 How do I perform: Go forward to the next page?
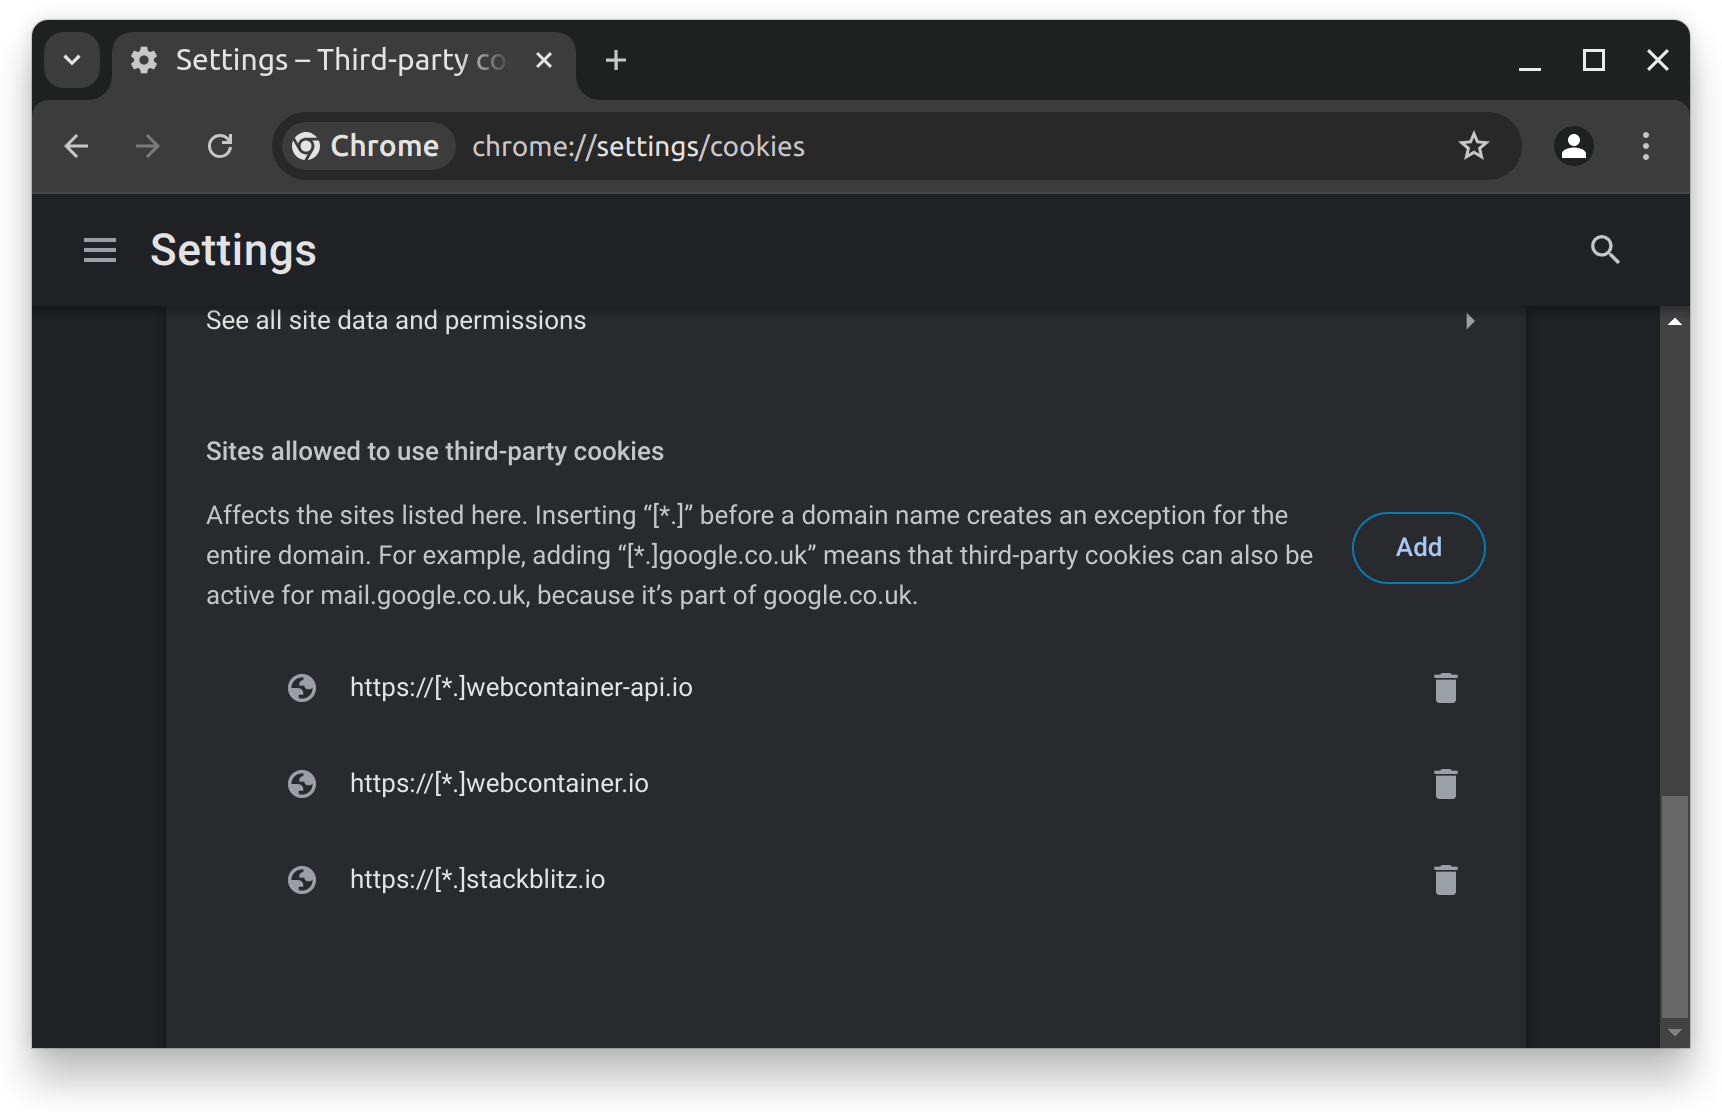[148, 146]
